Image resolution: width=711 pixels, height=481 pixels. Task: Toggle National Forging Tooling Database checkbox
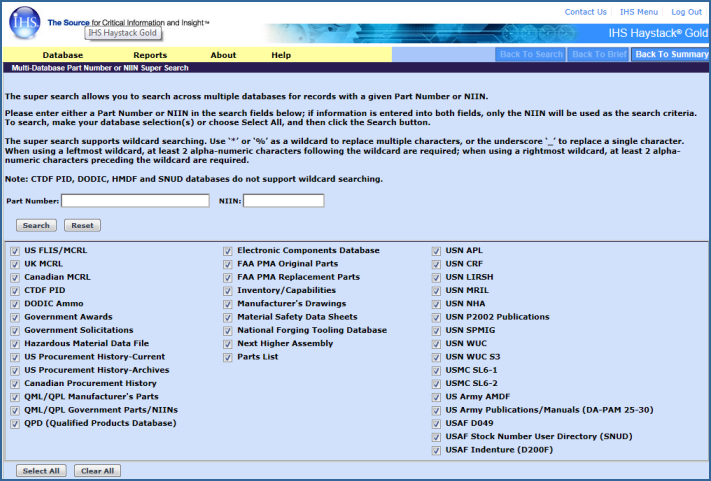pyautogui.click(x=228, y=330)
